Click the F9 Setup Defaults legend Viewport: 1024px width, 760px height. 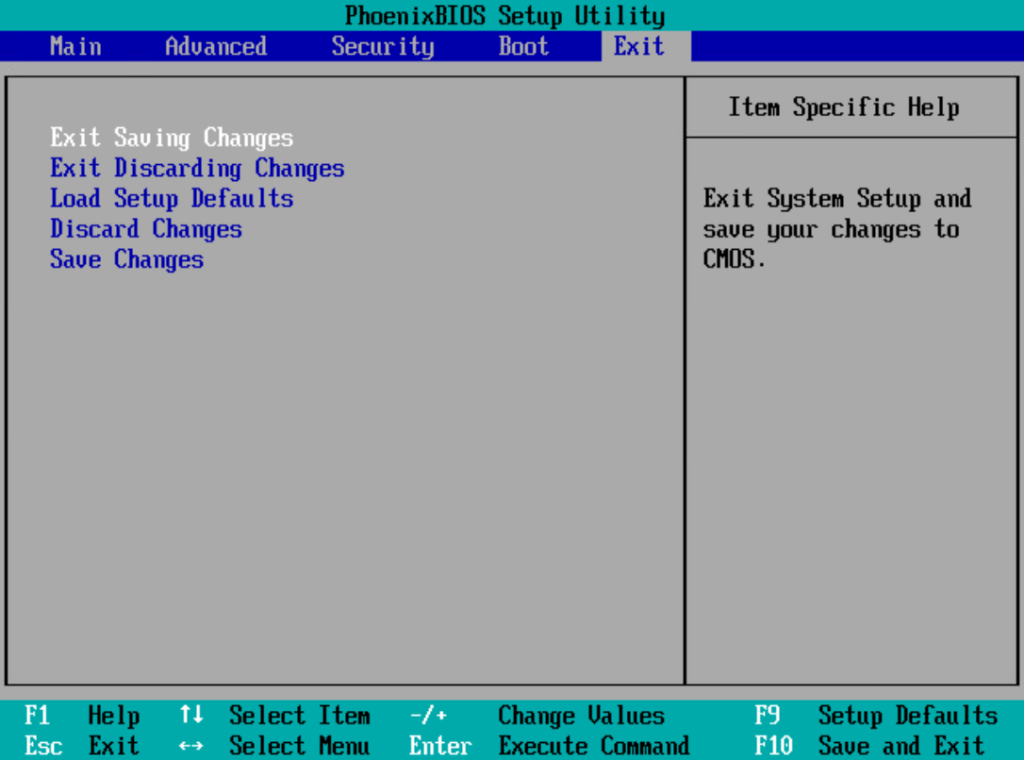876,716
